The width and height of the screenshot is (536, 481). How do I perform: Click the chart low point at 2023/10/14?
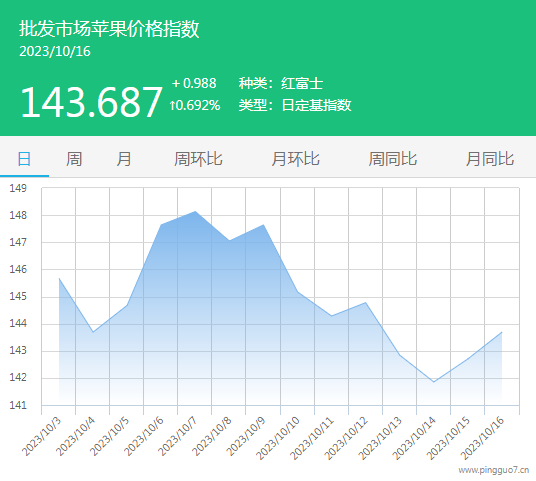point(434,382)
